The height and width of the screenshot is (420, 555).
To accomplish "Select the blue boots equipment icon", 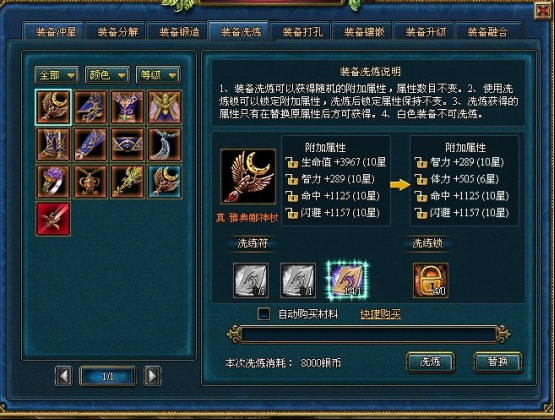I will click(x=53, y=144).
